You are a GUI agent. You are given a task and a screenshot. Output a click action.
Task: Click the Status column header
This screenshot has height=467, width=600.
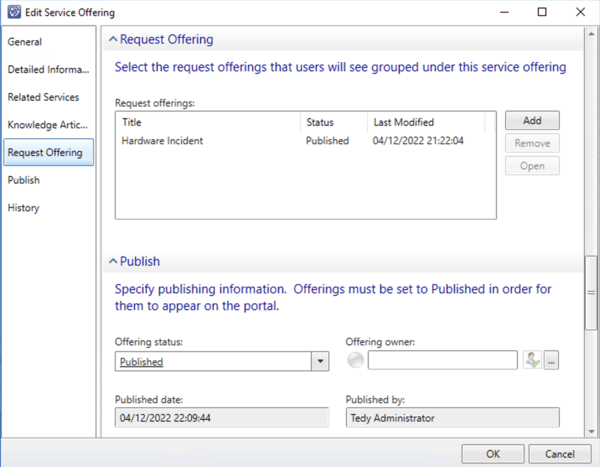click(x=334, y=122)
